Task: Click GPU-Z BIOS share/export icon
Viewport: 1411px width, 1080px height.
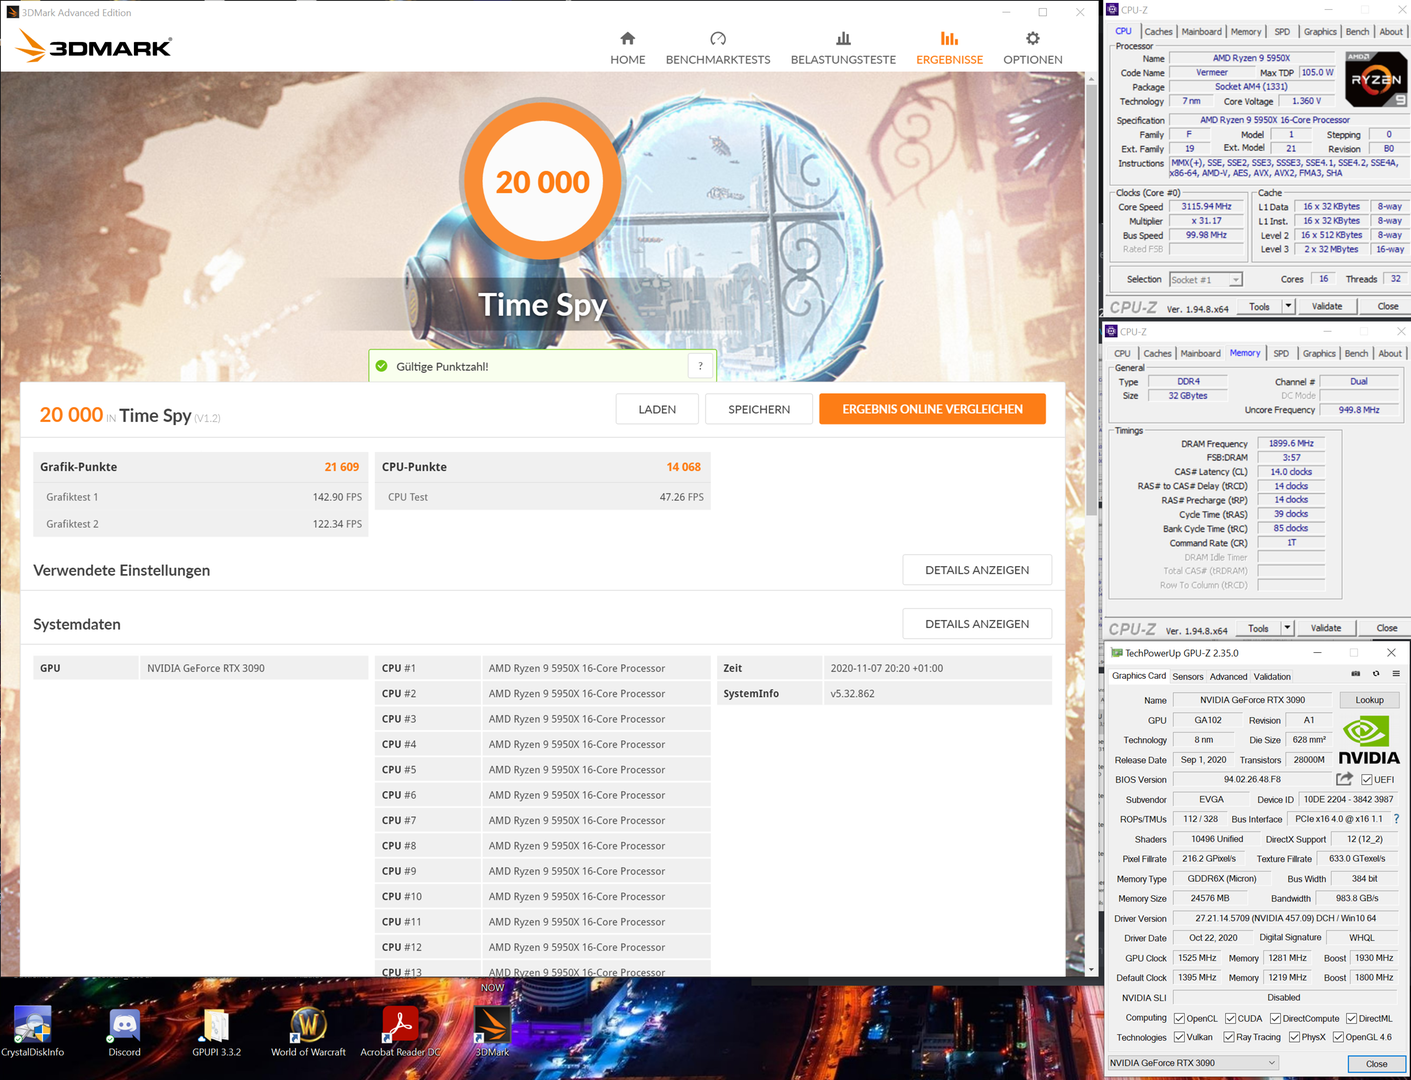Action: tap(1344, 779)
